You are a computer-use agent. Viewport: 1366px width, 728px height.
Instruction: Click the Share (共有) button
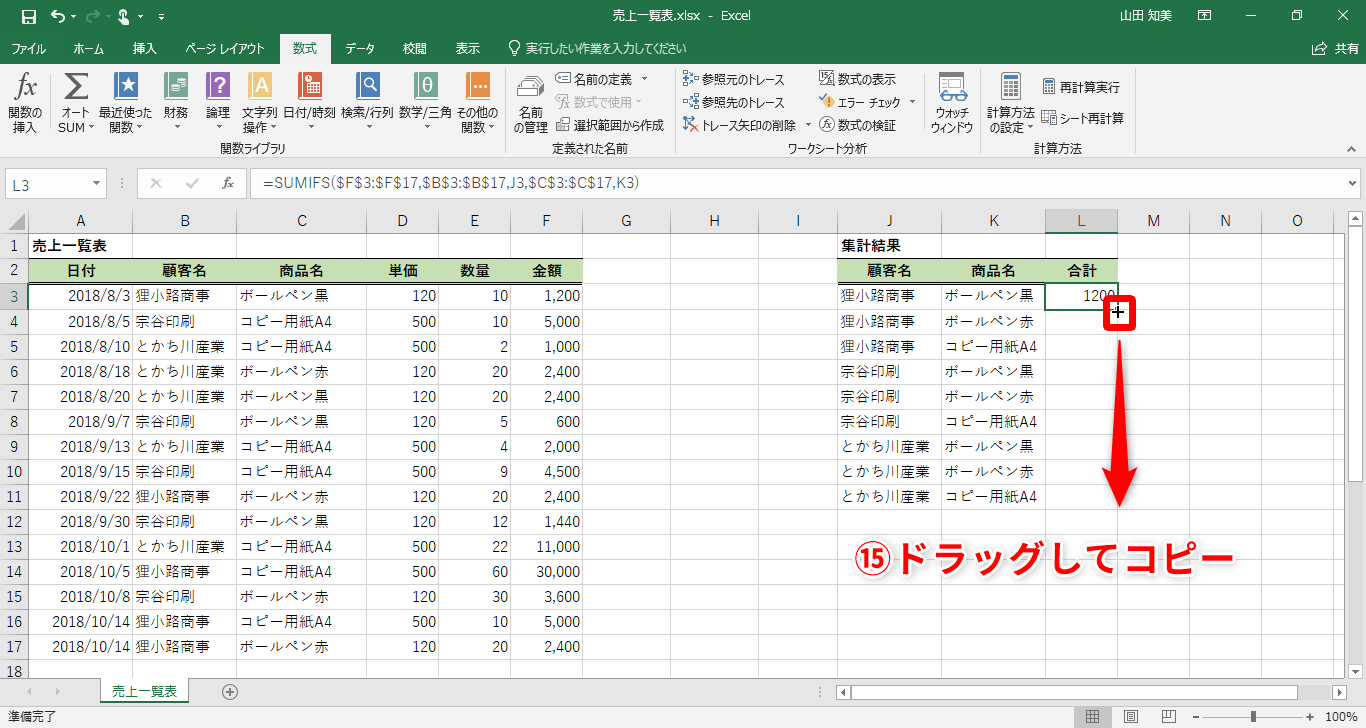(x=1336, y=48)
